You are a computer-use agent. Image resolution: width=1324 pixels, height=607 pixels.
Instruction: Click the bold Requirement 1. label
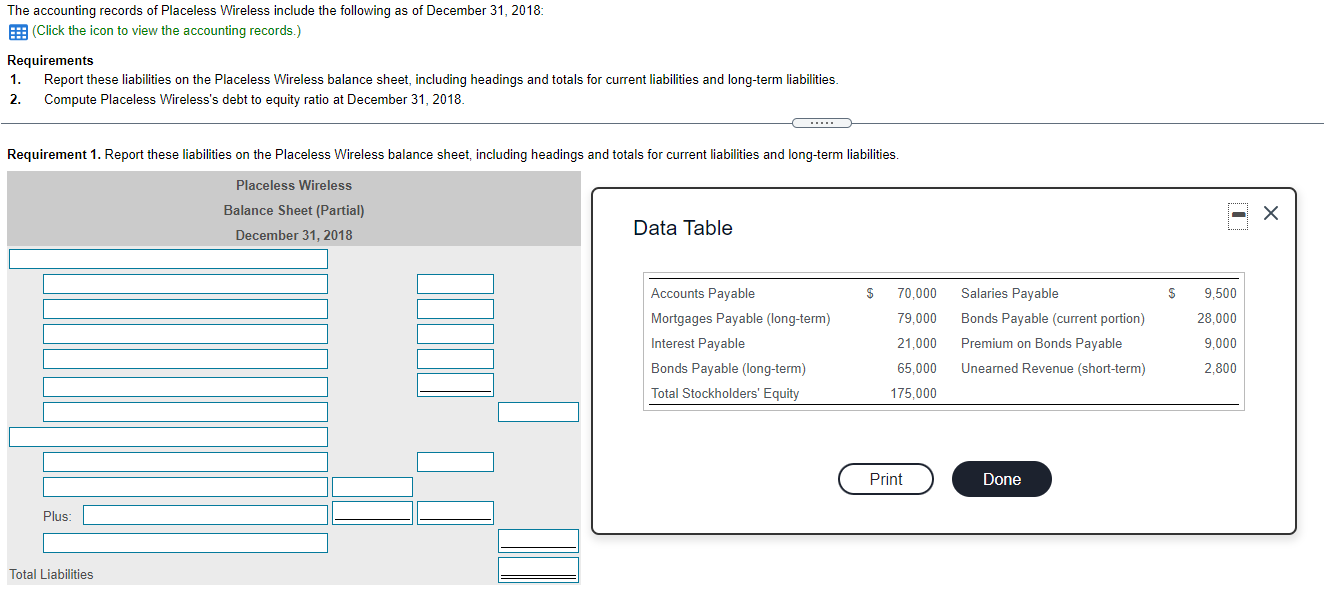point(54,154)
